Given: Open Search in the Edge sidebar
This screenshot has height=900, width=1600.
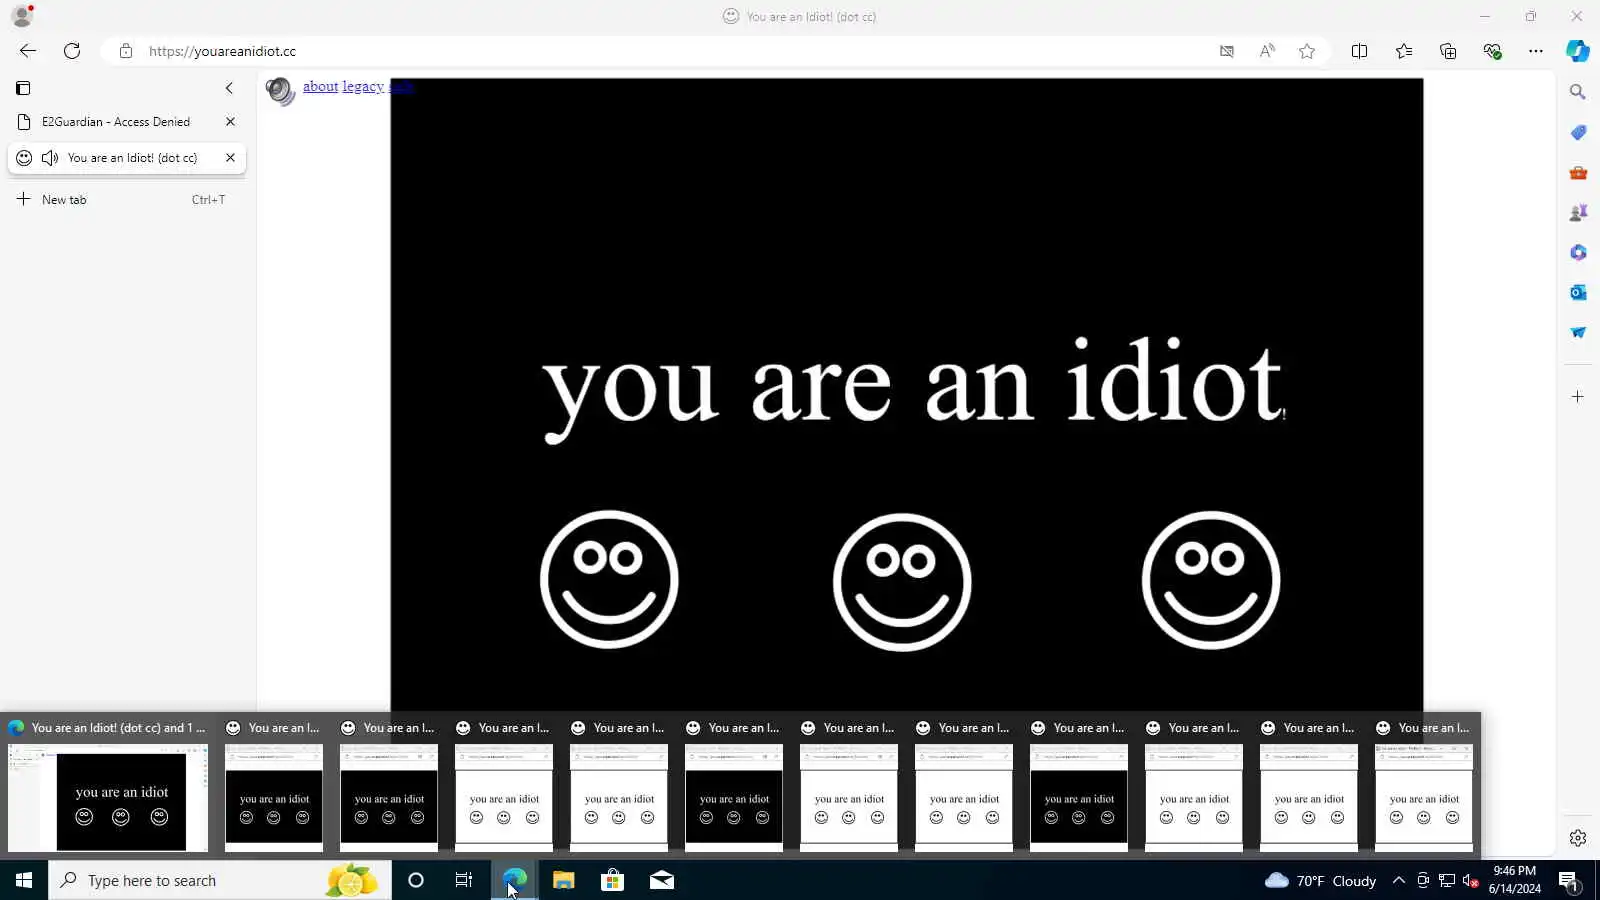Looking at the screenshot, I should (1578, 92).
